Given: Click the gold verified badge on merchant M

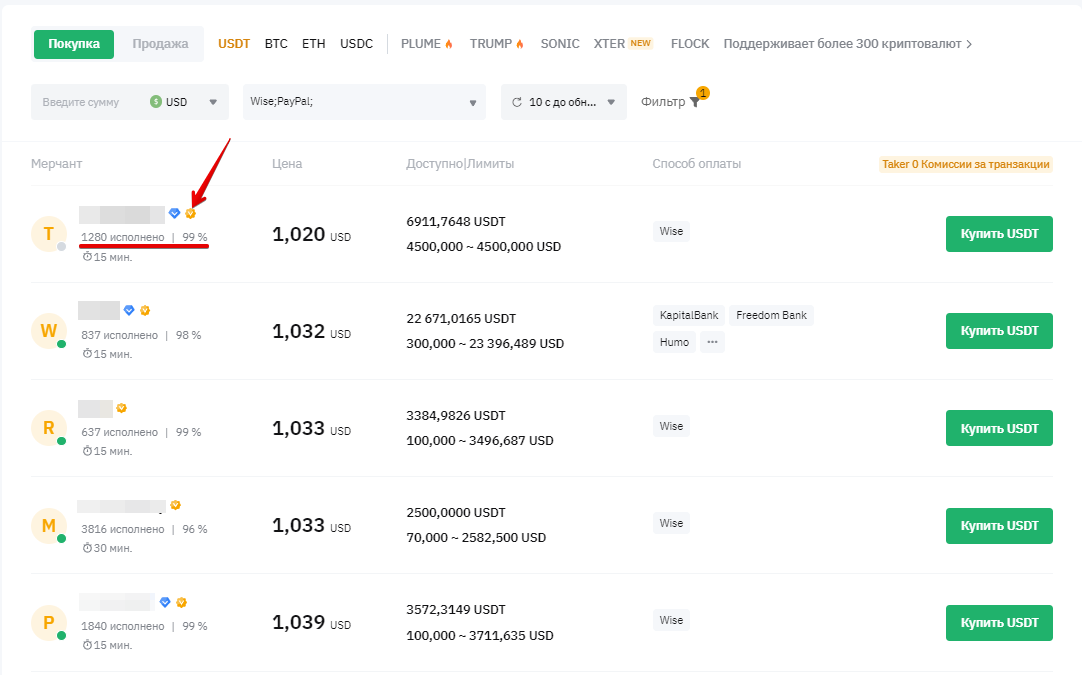Looking at the screenshot, I should pyautogui.click(x=175, y=505).
